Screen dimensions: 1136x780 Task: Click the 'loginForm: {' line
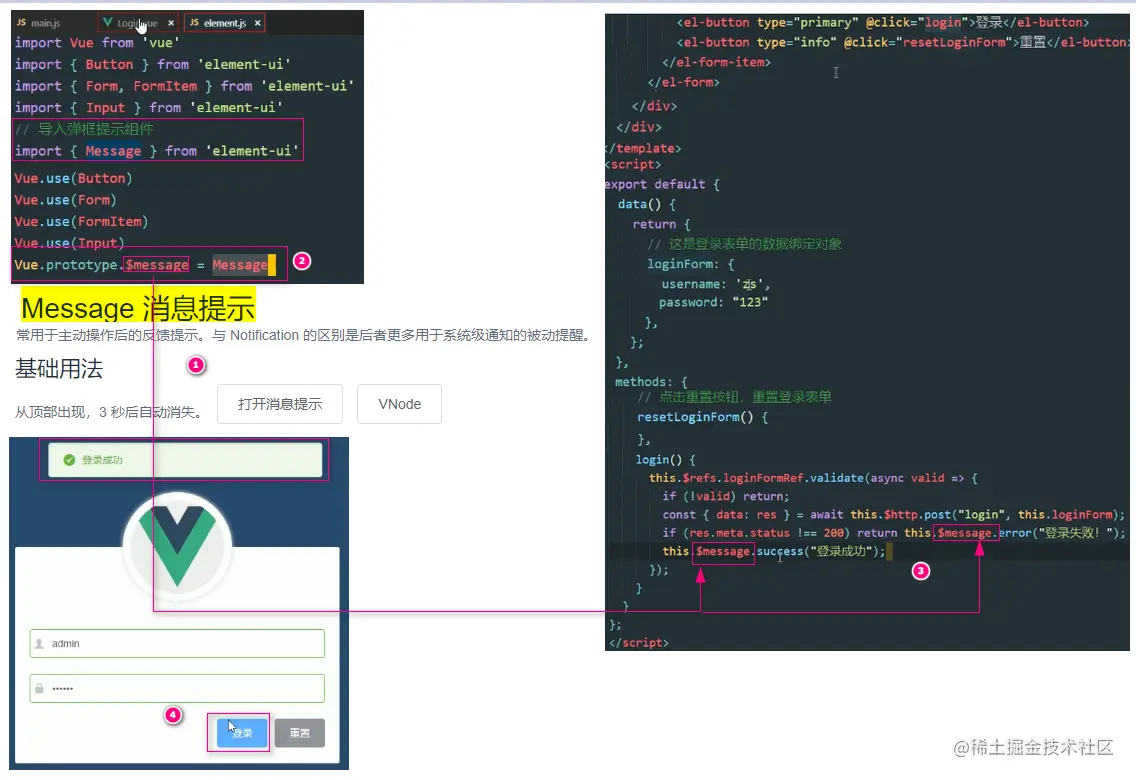tap(690, 264)
